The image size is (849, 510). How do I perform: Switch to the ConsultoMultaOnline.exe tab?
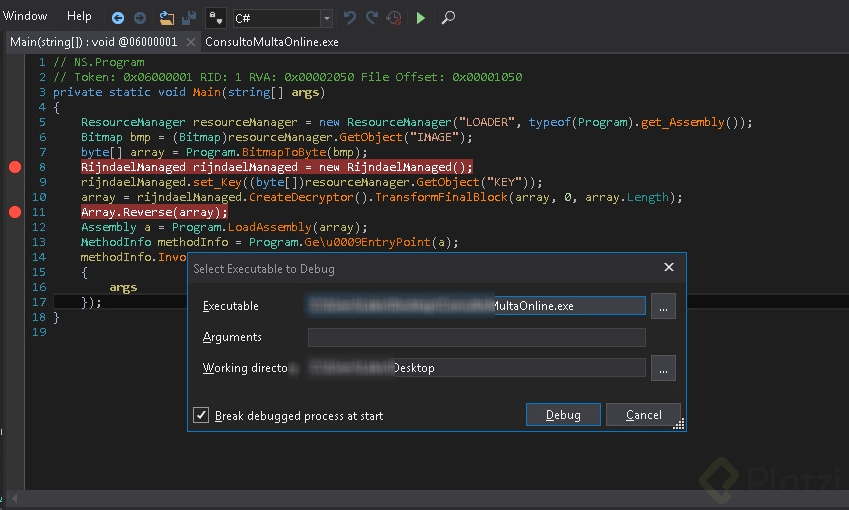click(271, 42)
